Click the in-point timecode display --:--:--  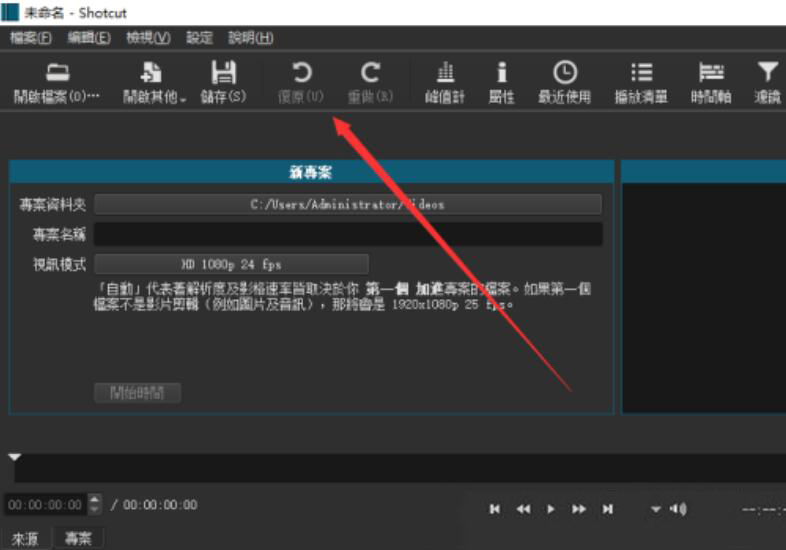tap(763, 509)
